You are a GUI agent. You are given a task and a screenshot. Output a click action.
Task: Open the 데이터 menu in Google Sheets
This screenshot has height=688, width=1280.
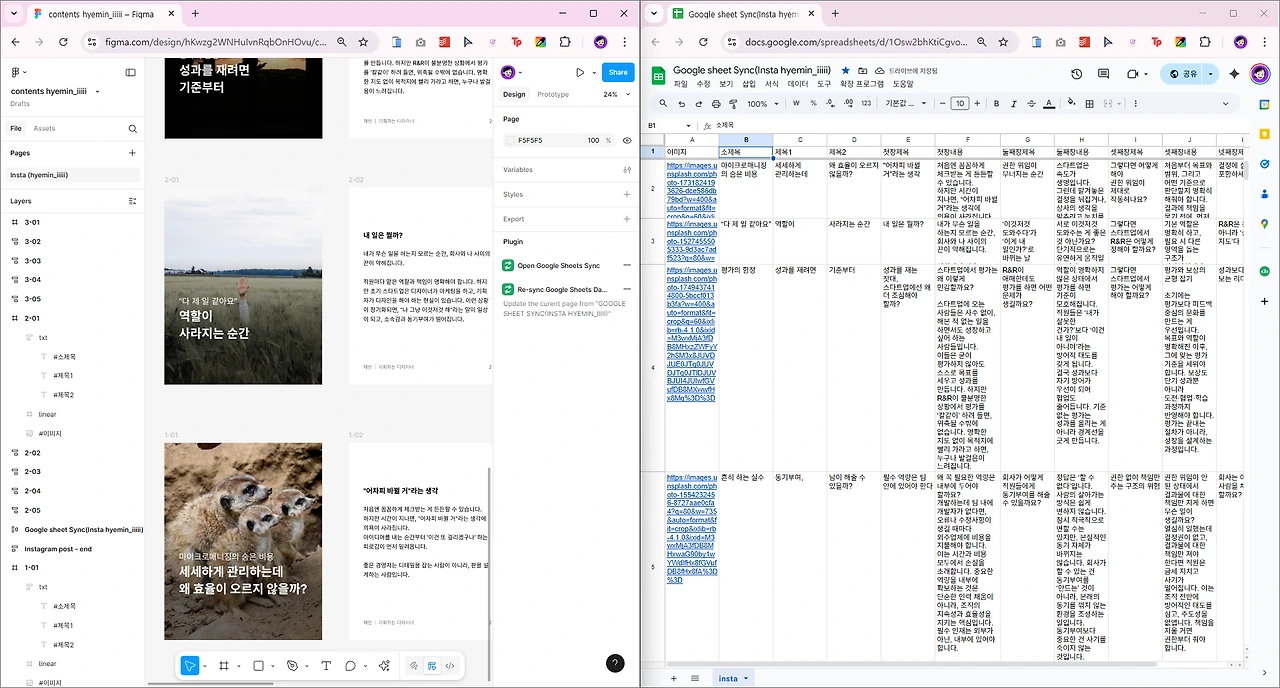pos(798,85)
